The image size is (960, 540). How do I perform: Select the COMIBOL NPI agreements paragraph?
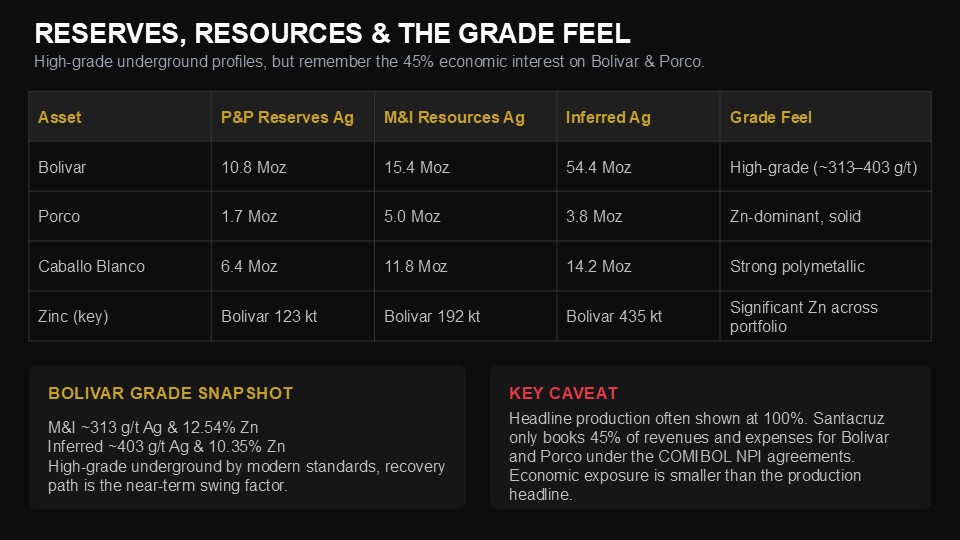[x=698, y=456]
